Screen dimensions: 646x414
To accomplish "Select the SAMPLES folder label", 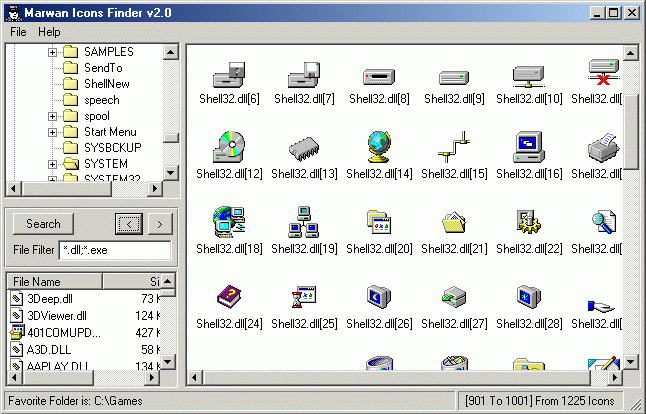I will click(x=109, y=52).
